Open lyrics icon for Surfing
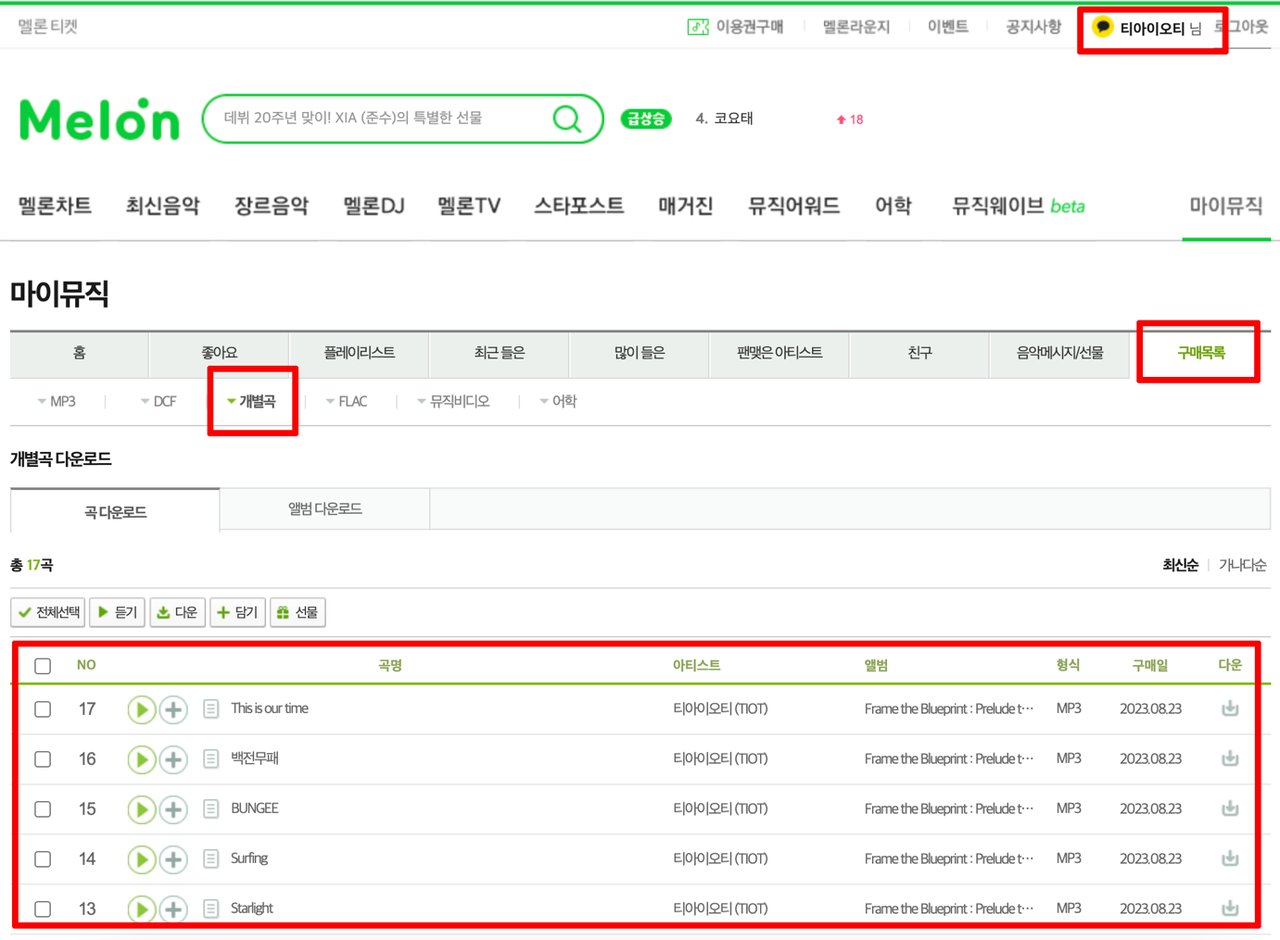The image size is (1280, 940). click(x=211, y=859)
